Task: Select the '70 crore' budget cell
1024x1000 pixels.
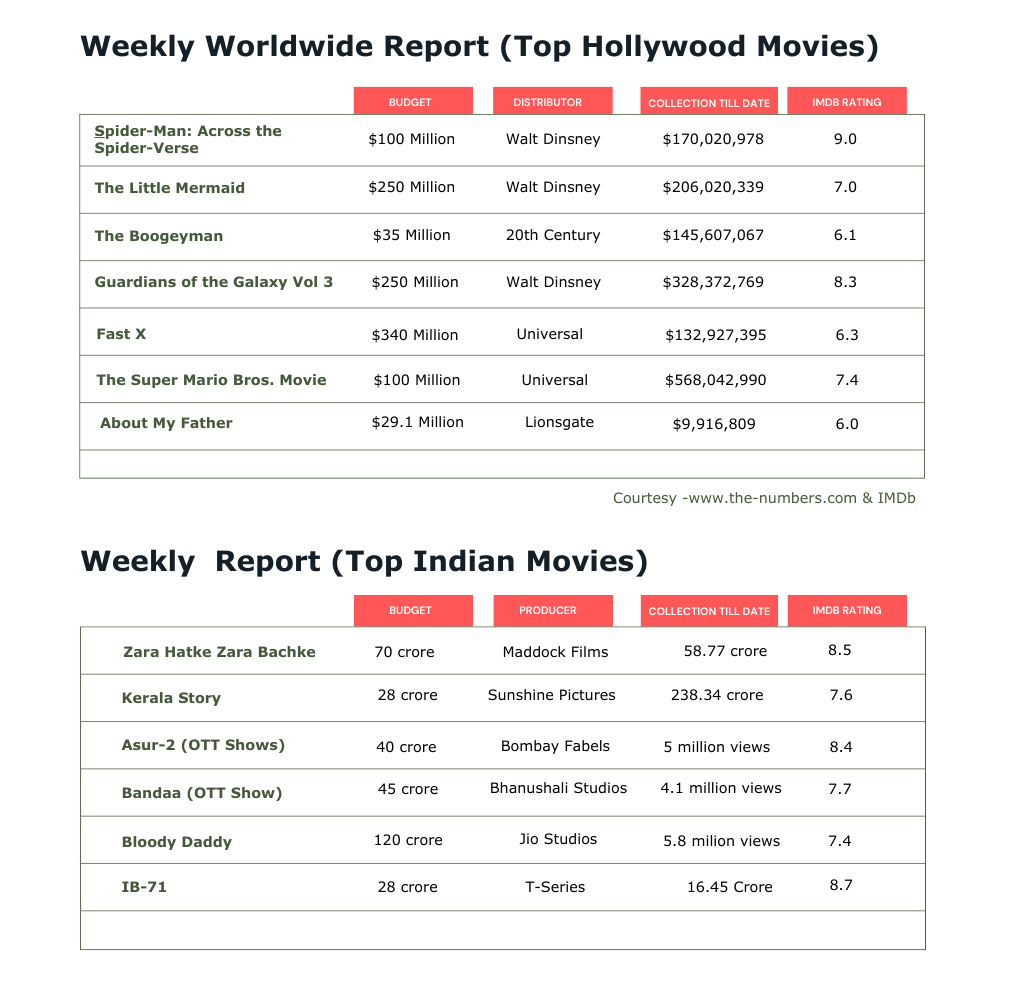Action: point(404,652)
